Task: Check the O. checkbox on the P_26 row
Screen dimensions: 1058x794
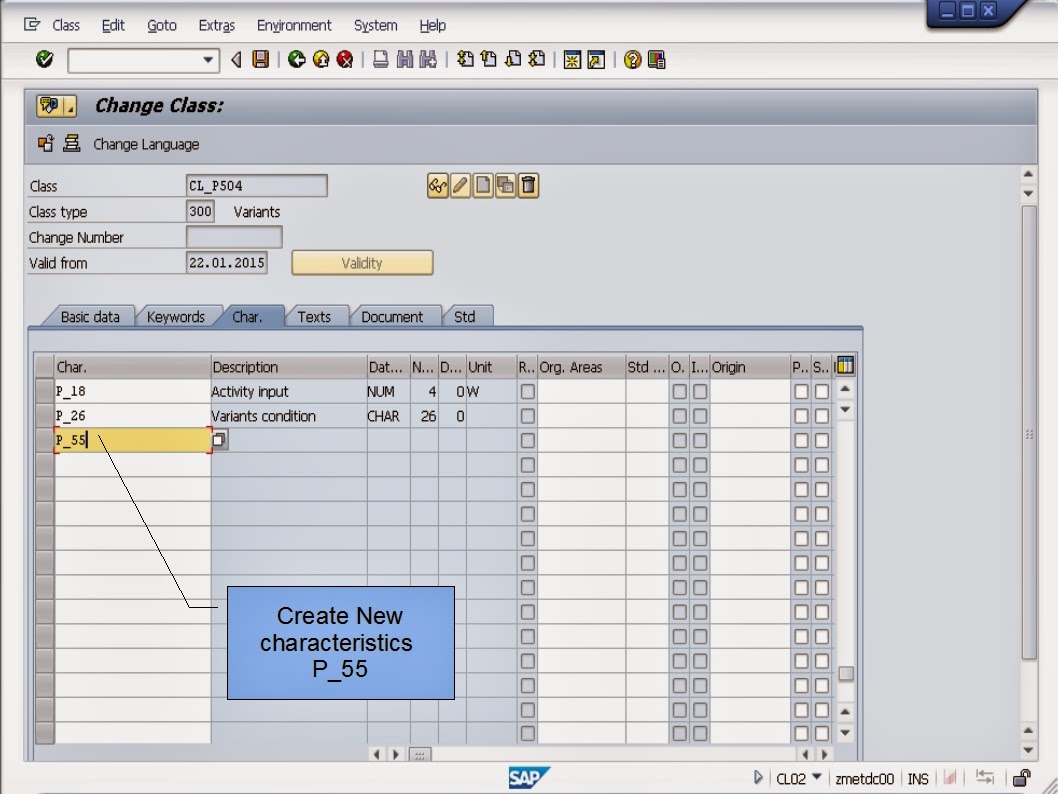Action: point(678,416)
